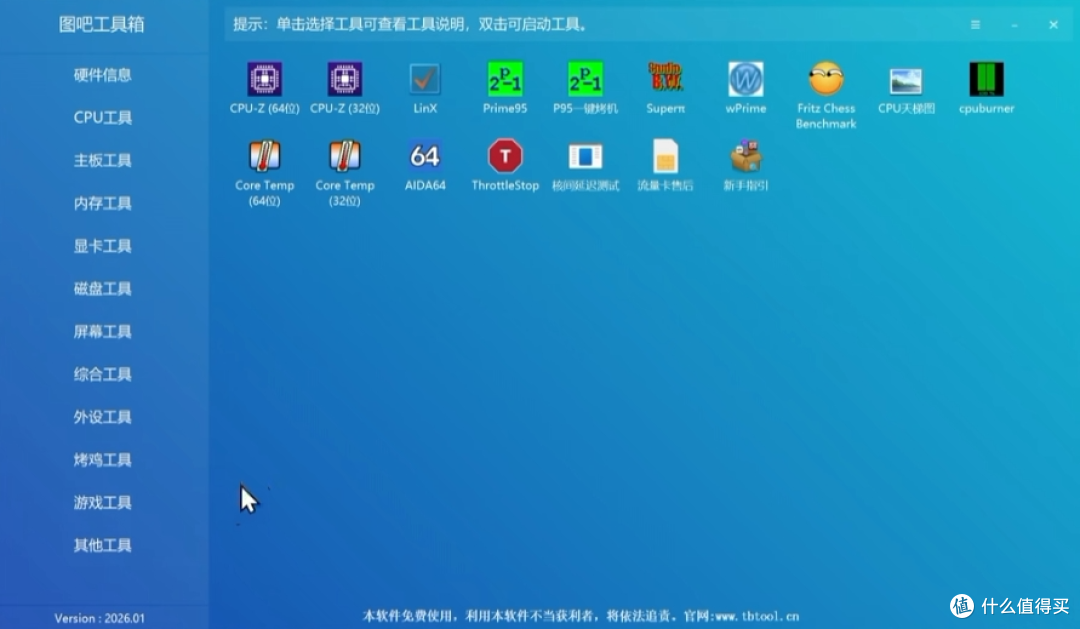Open the CPU天梯图 picture icon

point(906,81)
